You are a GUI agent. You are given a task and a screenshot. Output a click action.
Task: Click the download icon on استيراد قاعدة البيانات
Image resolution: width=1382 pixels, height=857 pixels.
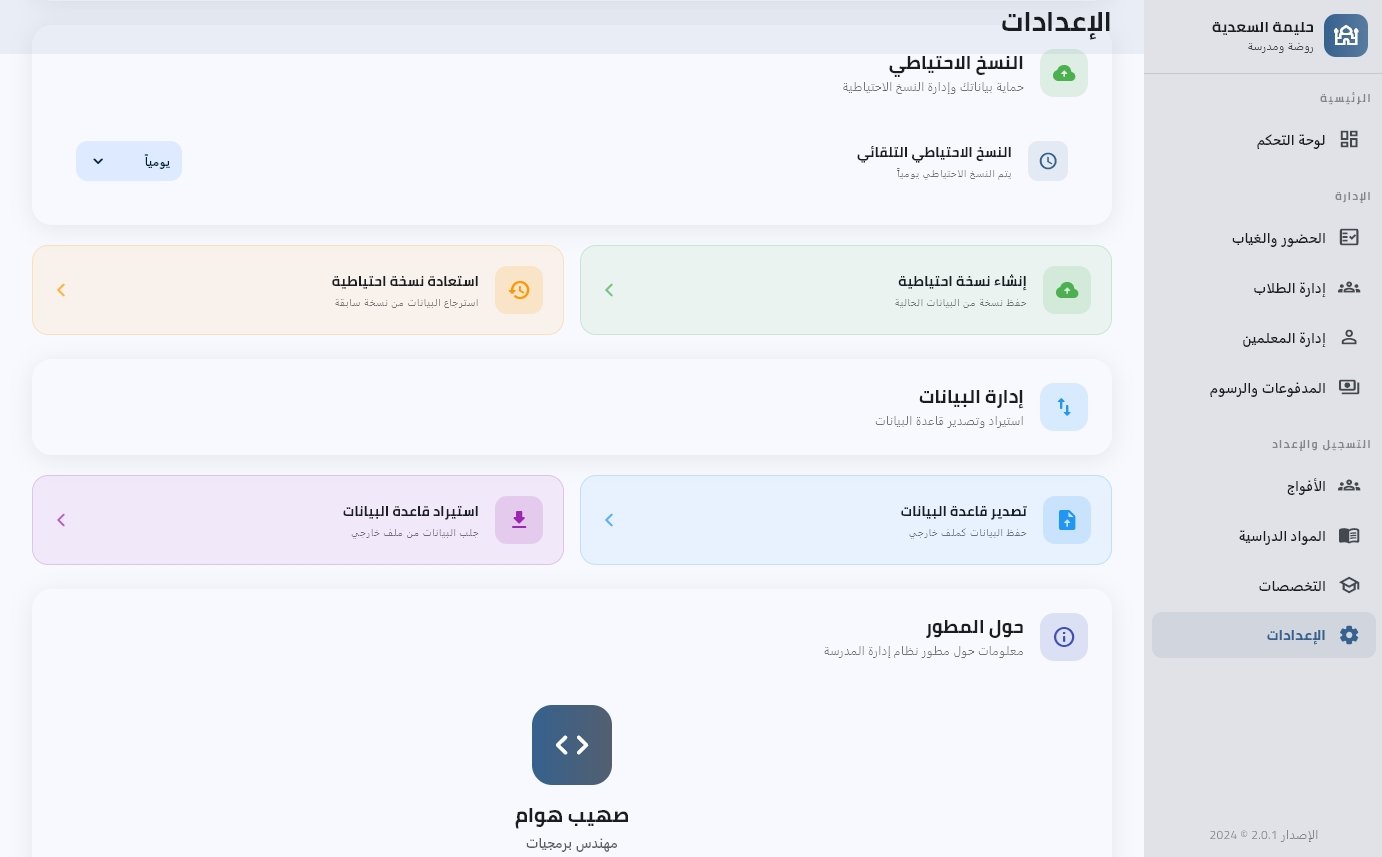point(519,520)
